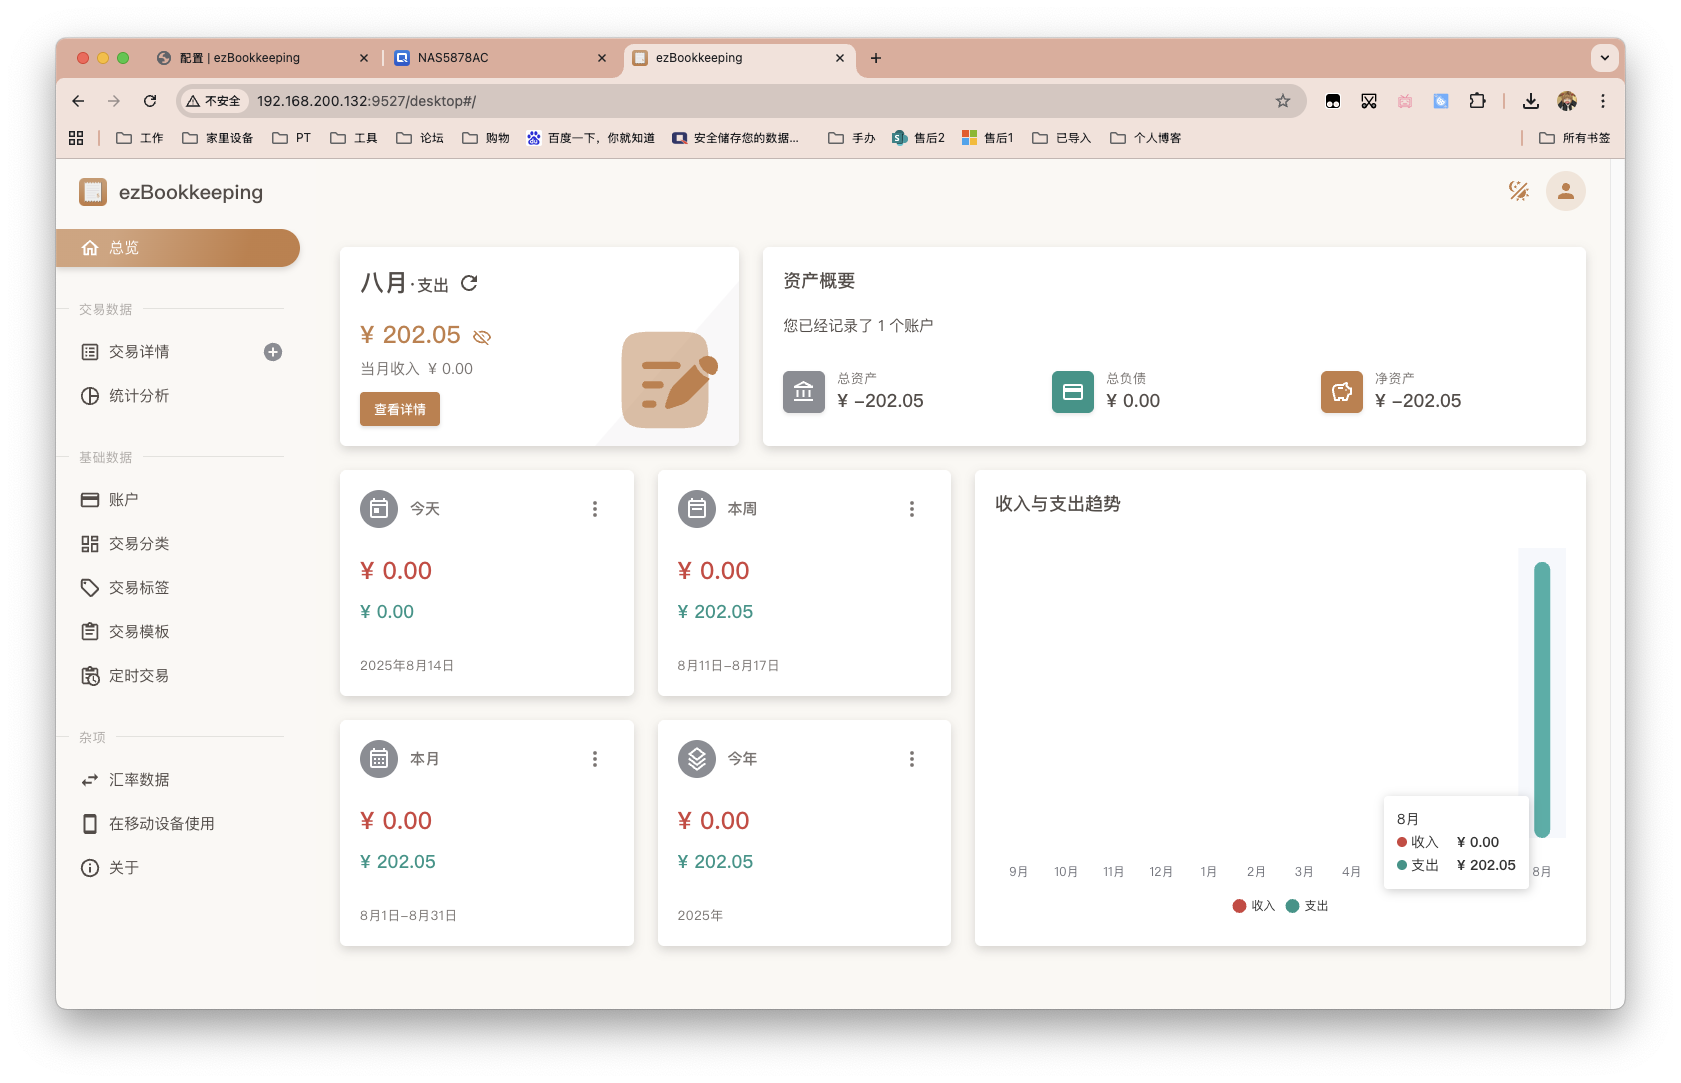Open the 交易标签 page
Viewport: 1681px width, 1083px height.
click(x=136, y=587)
